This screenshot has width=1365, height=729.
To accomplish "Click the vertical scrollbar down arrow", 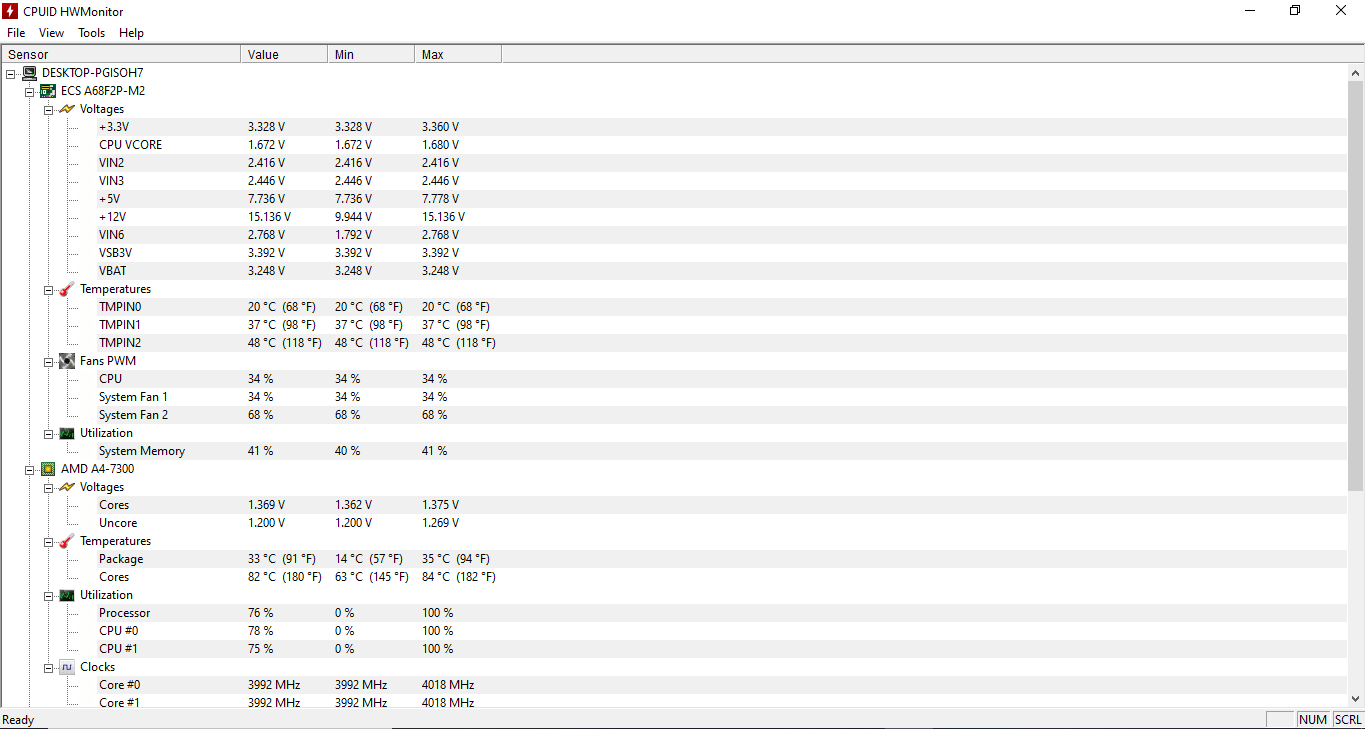I will (1356, 699).
